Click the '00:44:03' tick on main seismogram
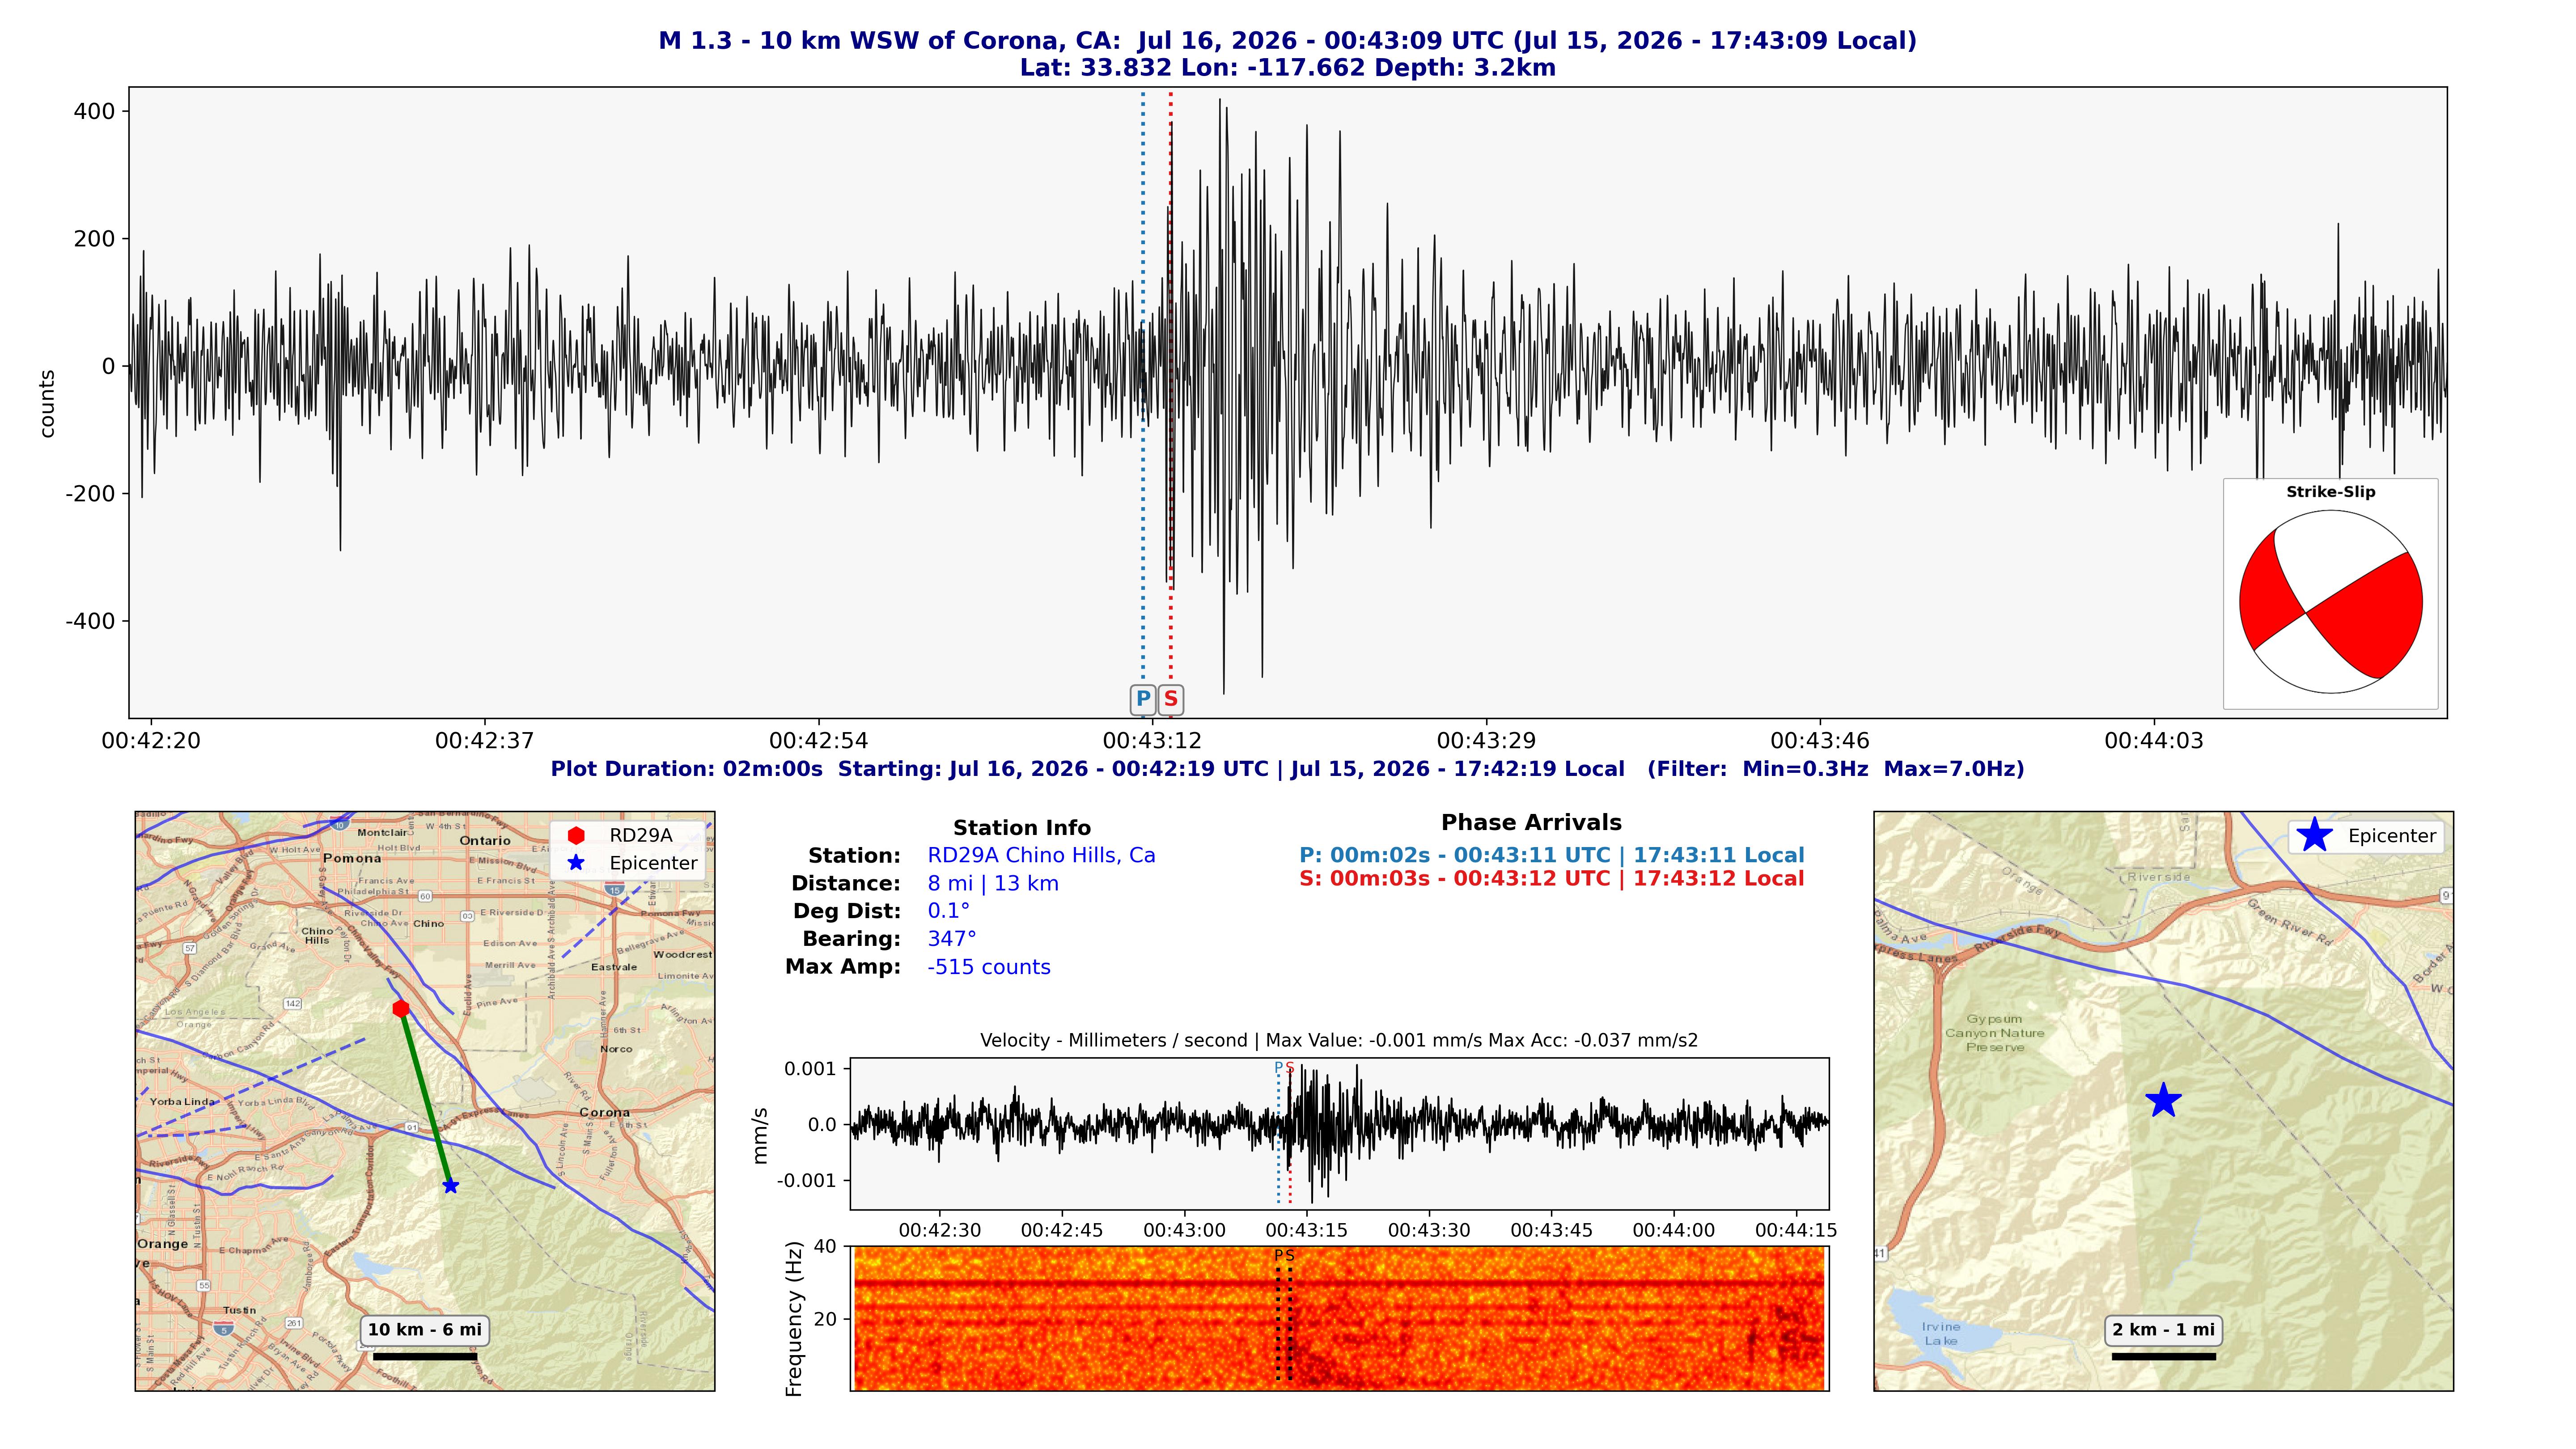The width and height of the screenshot is (2576, 1449). click(2154, 741)
